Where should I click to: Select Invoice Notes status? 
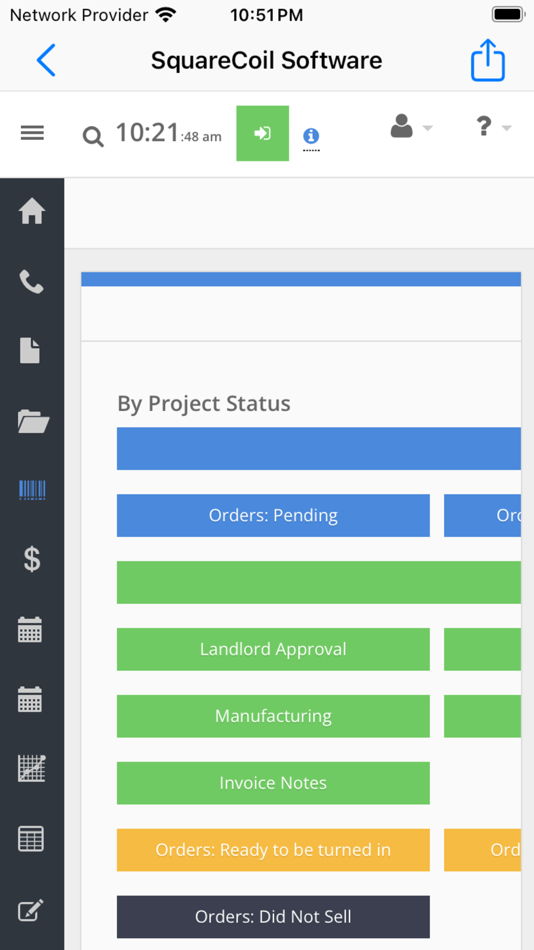click(x=273, y=783)
